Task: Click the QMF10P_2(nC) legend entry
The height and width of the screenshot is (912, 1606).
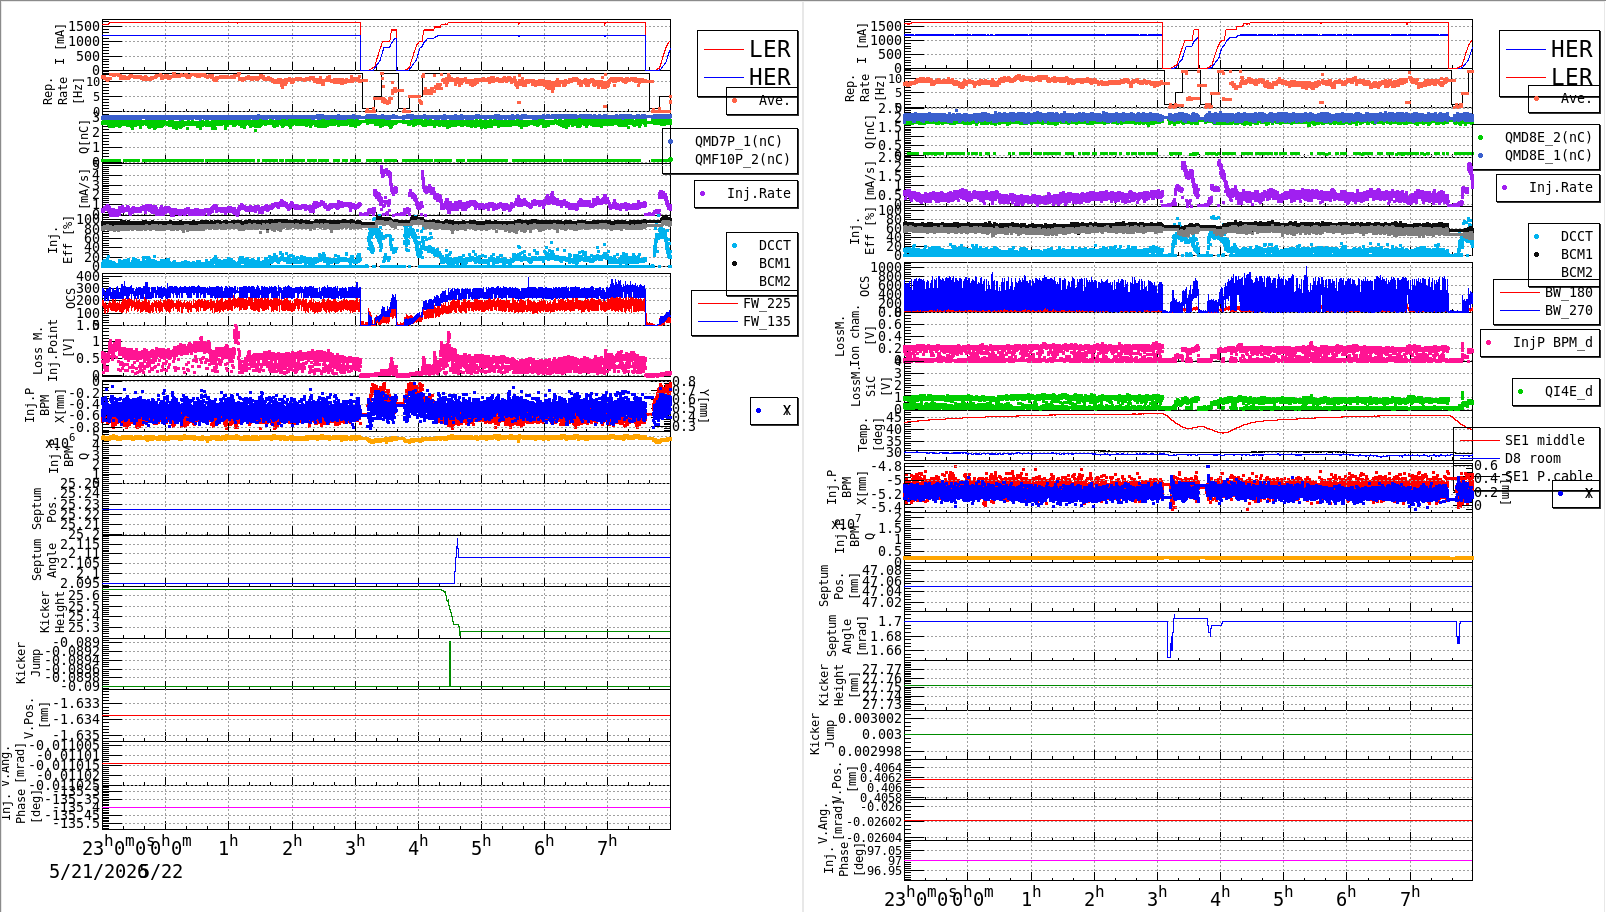Action: 742,159
